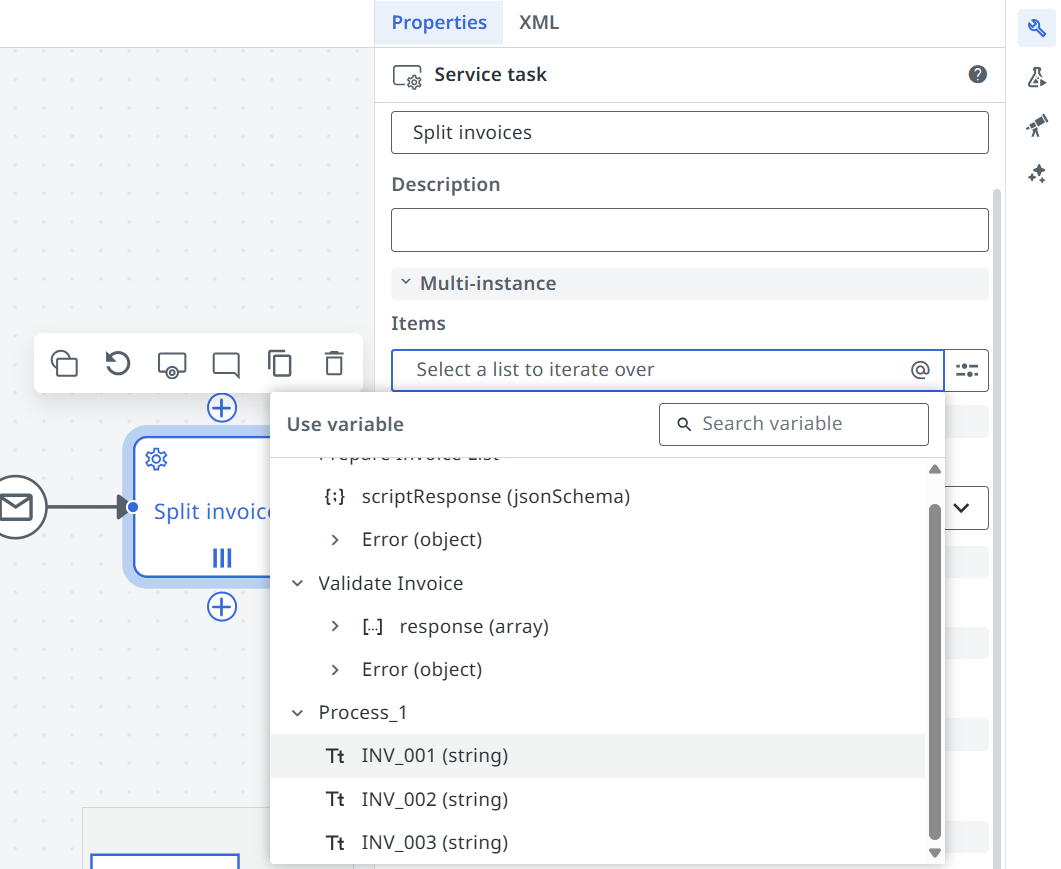Image resolution: width=1061 pixels, height=869 pixels.
Task: Open the dropdown chevron behind variable list
Action: (x=962, y=508)
